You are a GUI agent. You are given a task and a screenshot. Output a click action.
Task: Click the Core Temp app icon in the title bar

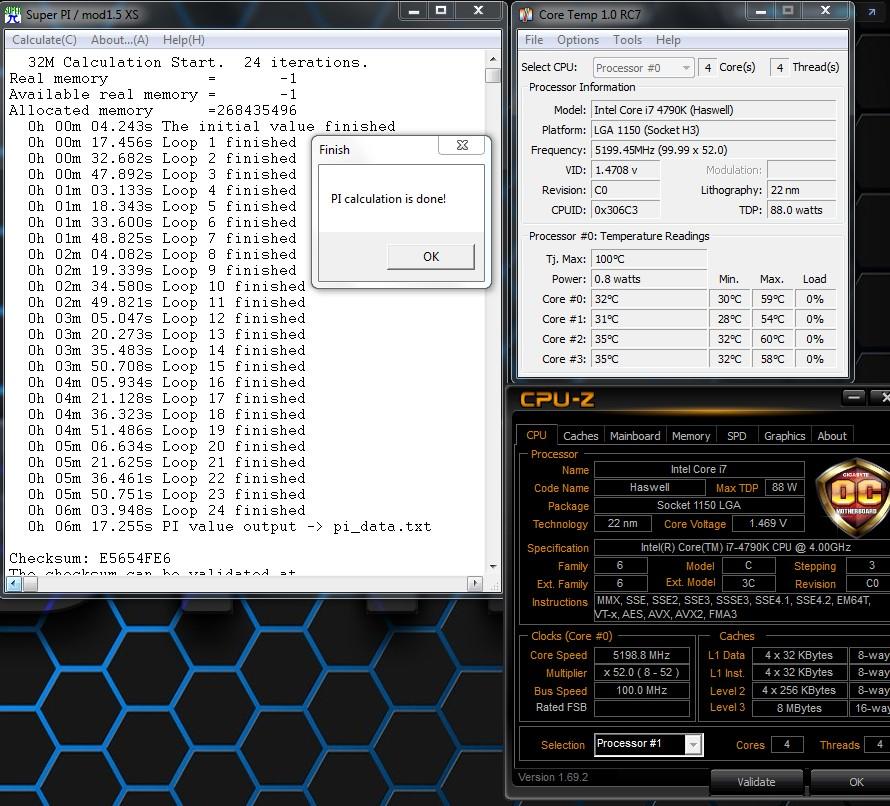pyautogui.click(x=526, y=15)
